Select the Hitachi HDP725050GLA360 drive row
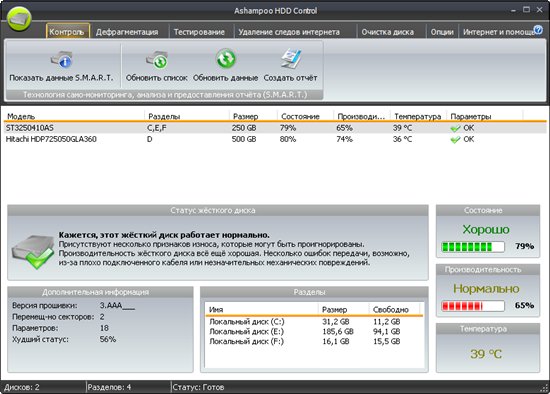Image resolution: width=550 pixels, height=394 pixels. click(274, 139)
